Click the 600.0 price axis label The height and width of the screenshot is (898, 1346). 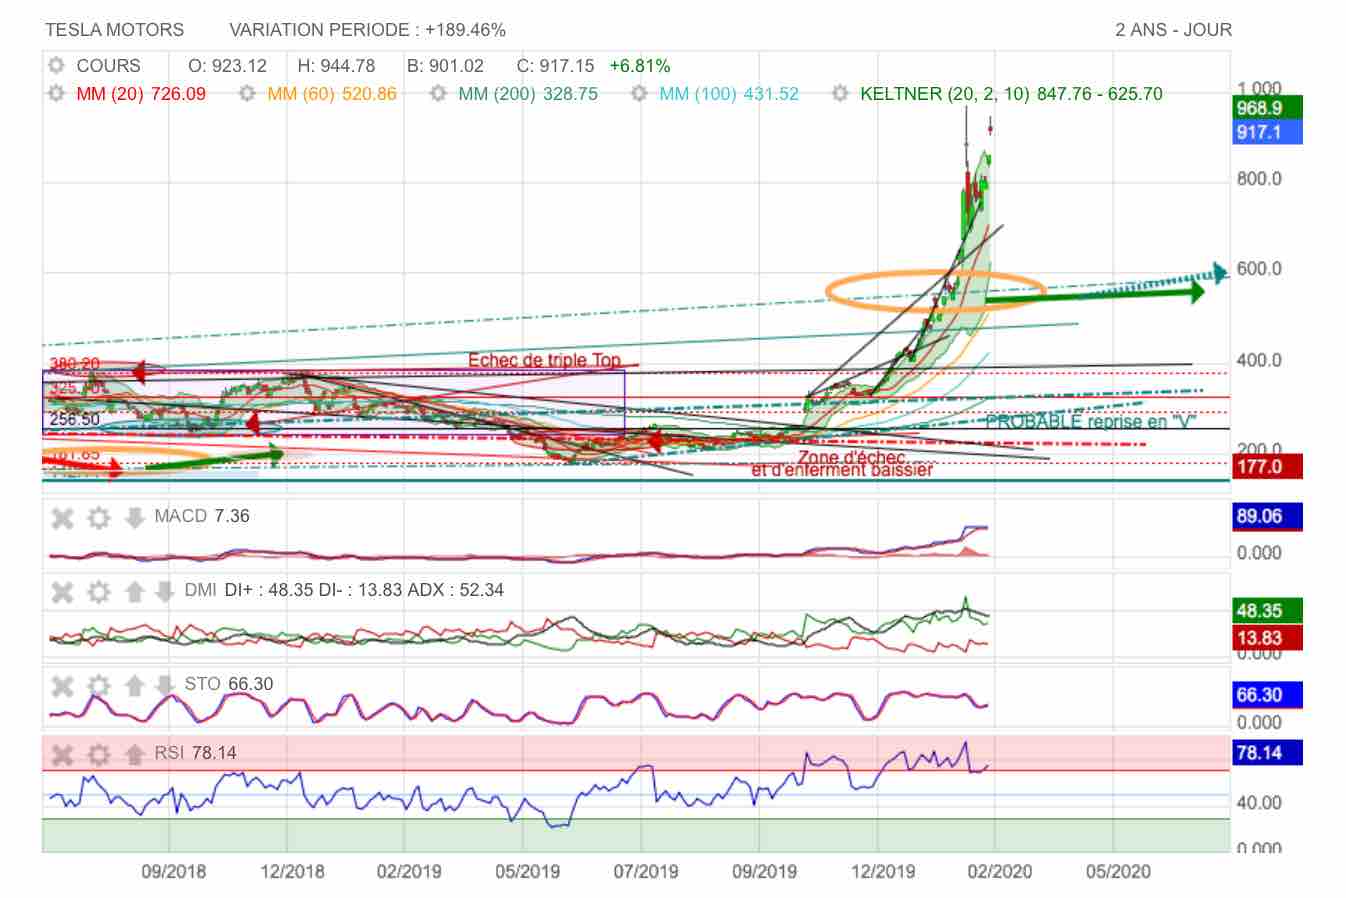coord(1259,269)
